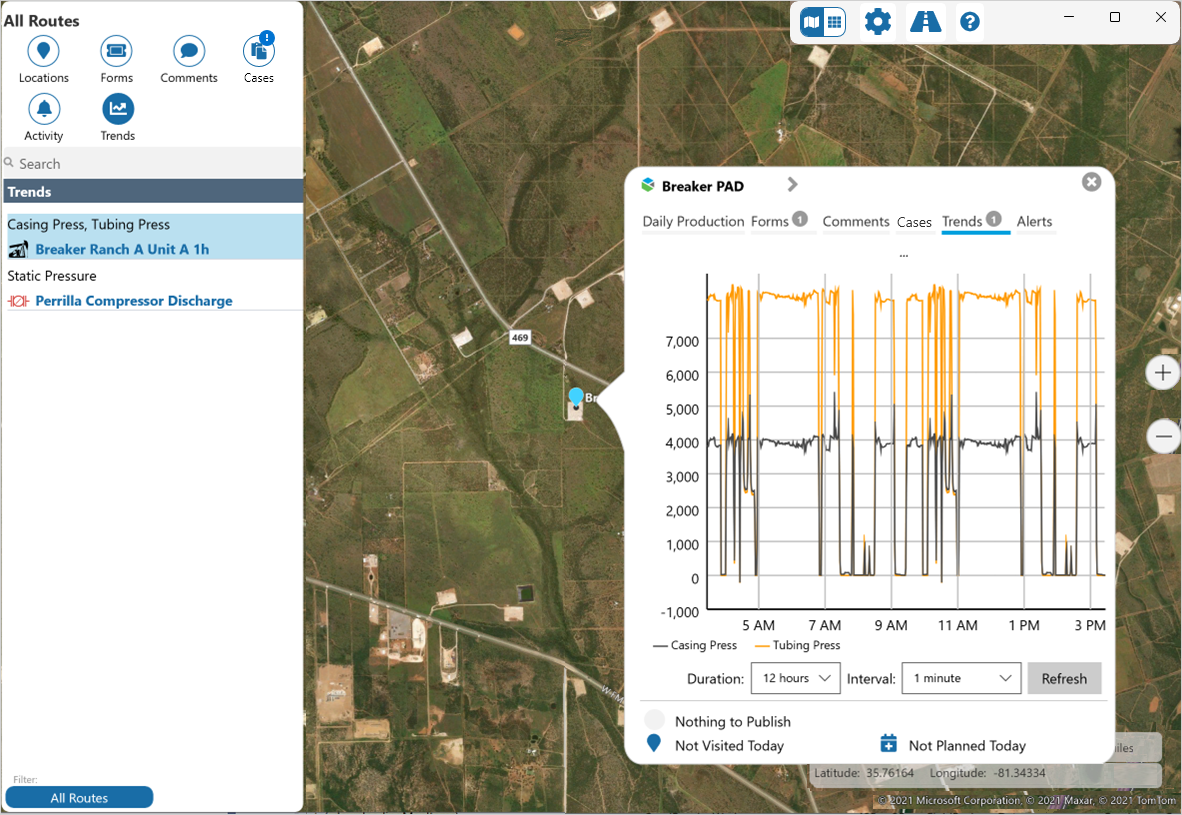Viewport: 1182px width, 815px height.
Task: Expand the Duration 12 hours dropdown
Action: click(795, 678)
